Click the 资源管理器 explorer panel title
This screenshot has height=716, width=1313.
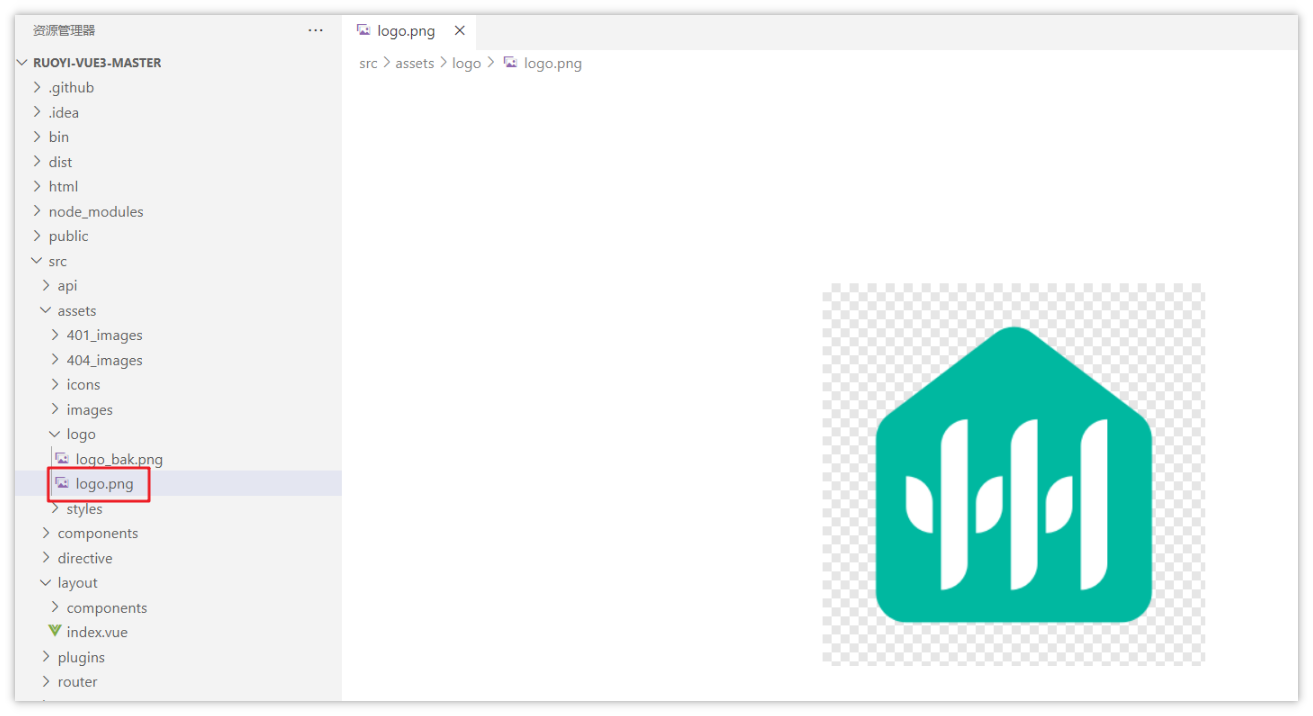[x=64, y=31]
